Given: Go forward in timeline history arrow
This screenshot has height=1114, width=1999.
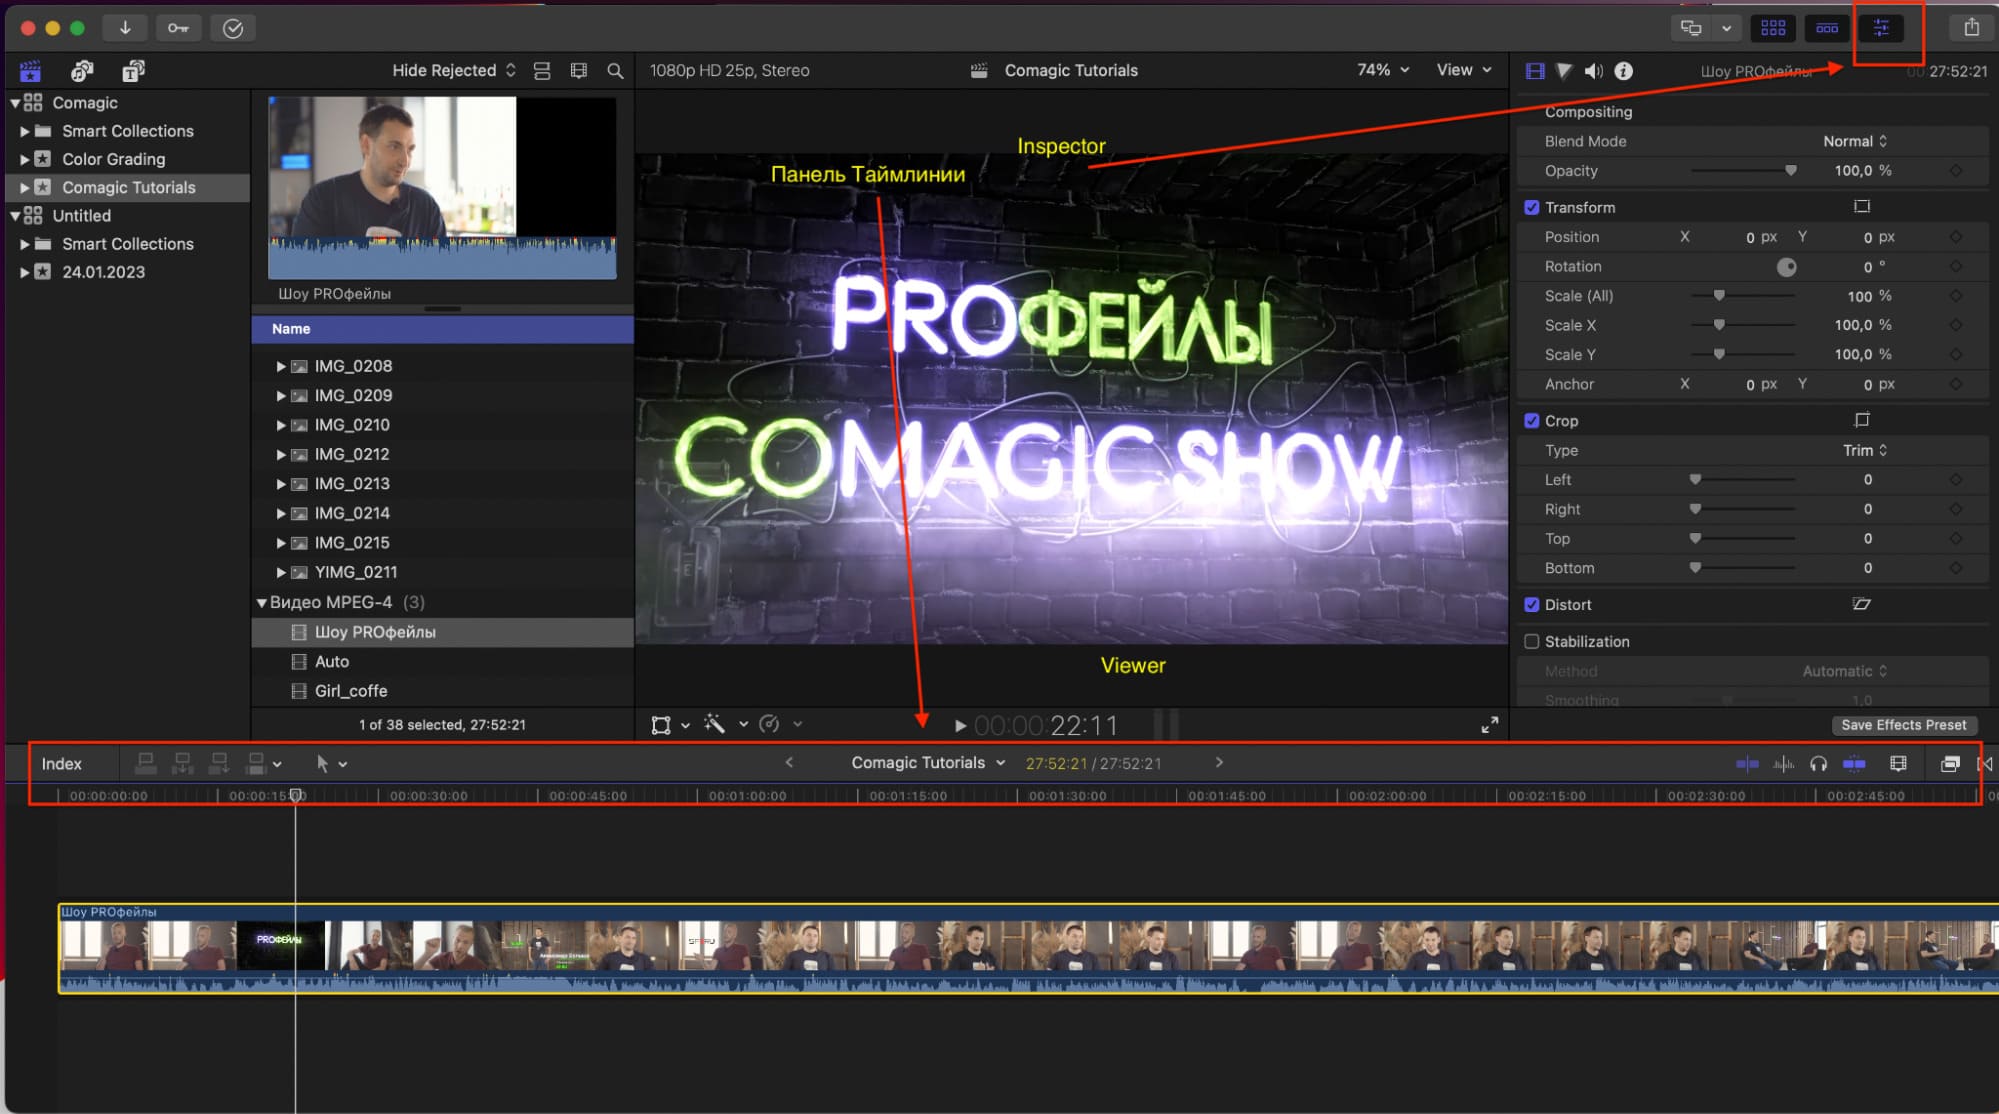Looking at the screenshot, I should [1219, 762].
